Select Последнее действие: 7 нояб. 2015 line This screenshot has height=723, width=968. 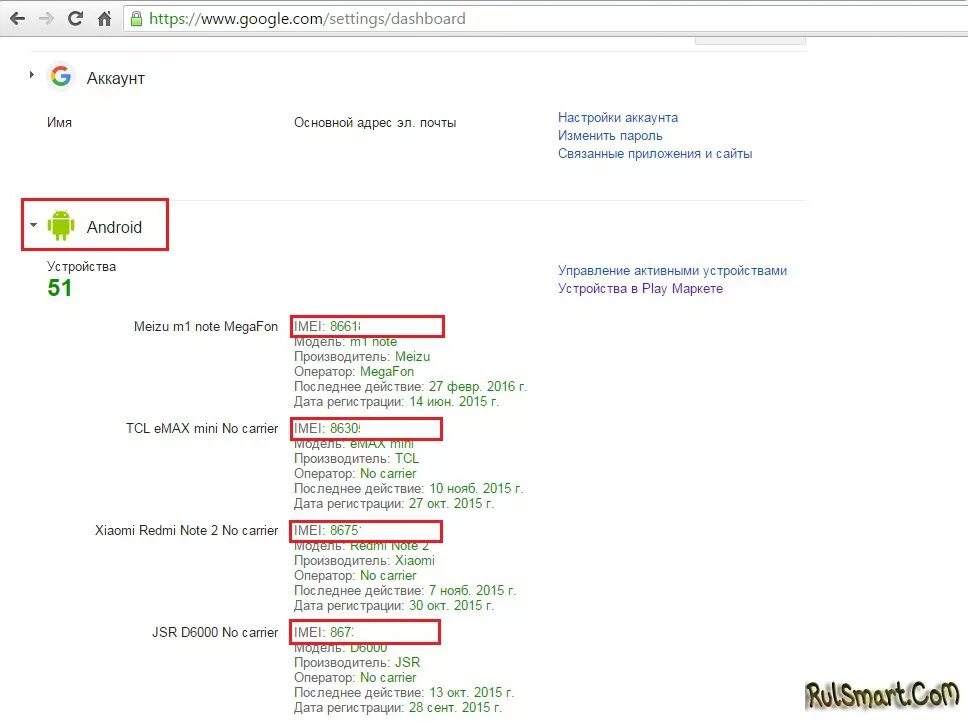[x=405, y=590]
